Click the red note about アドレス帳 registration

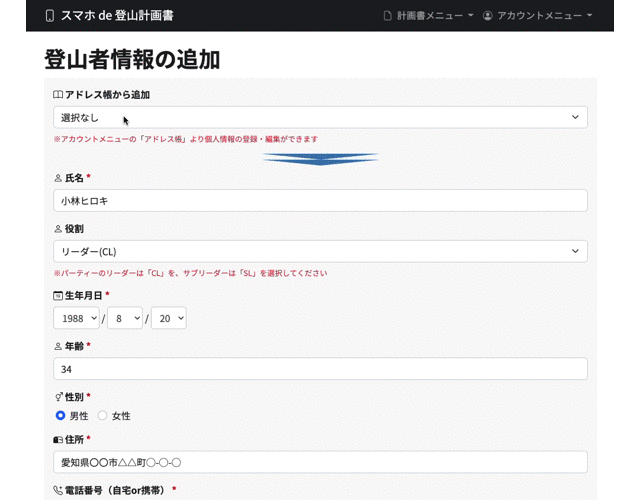point(186,139)
